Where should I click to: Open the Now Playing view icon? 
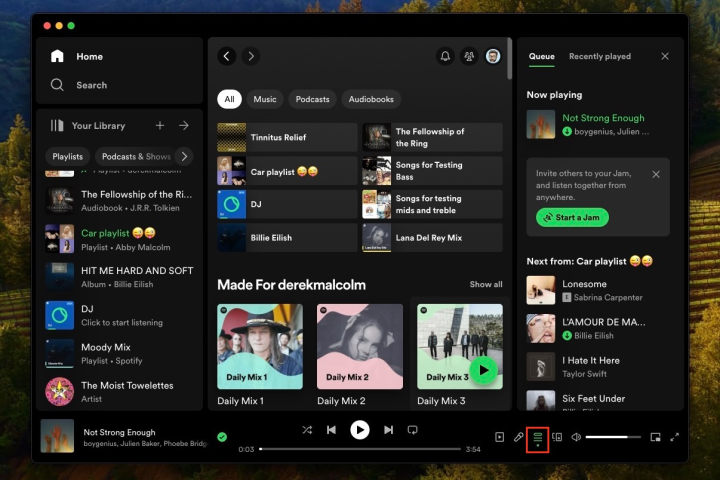[500, 437]
